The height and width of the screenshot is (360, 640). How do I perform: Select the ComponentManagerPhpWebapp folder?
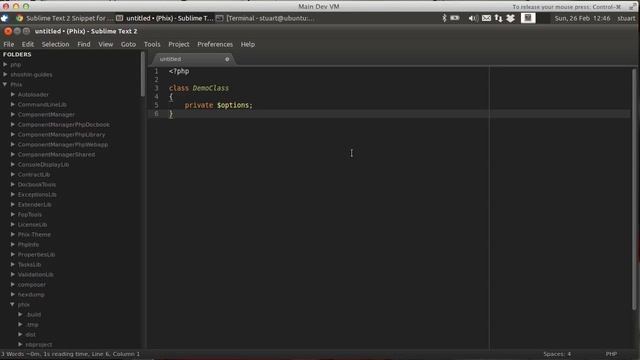63,144
